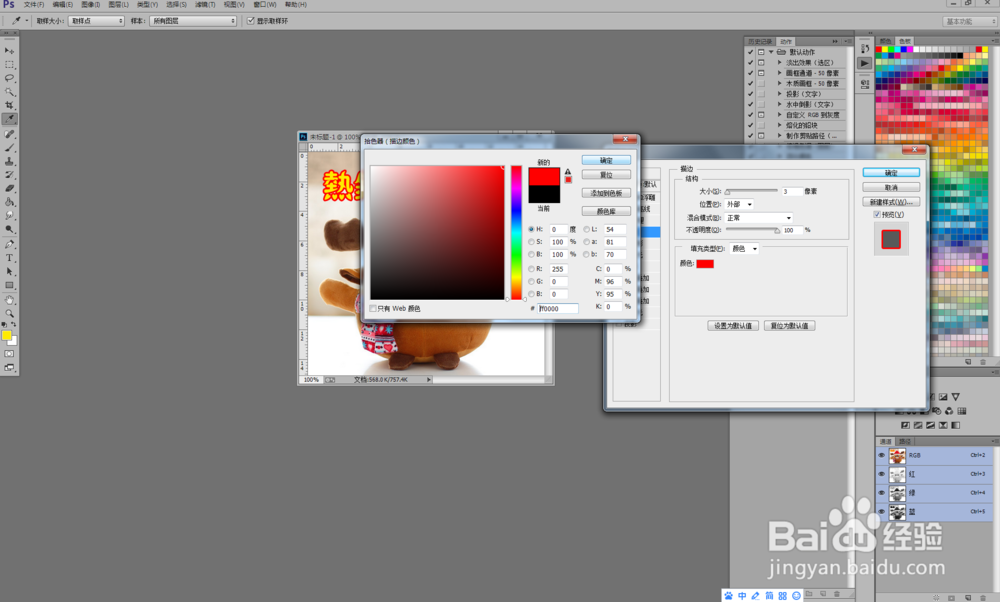Switch to the Color tab
Image resolution: width=1000 pixels, height=602 pixels.
coord(885,41)
